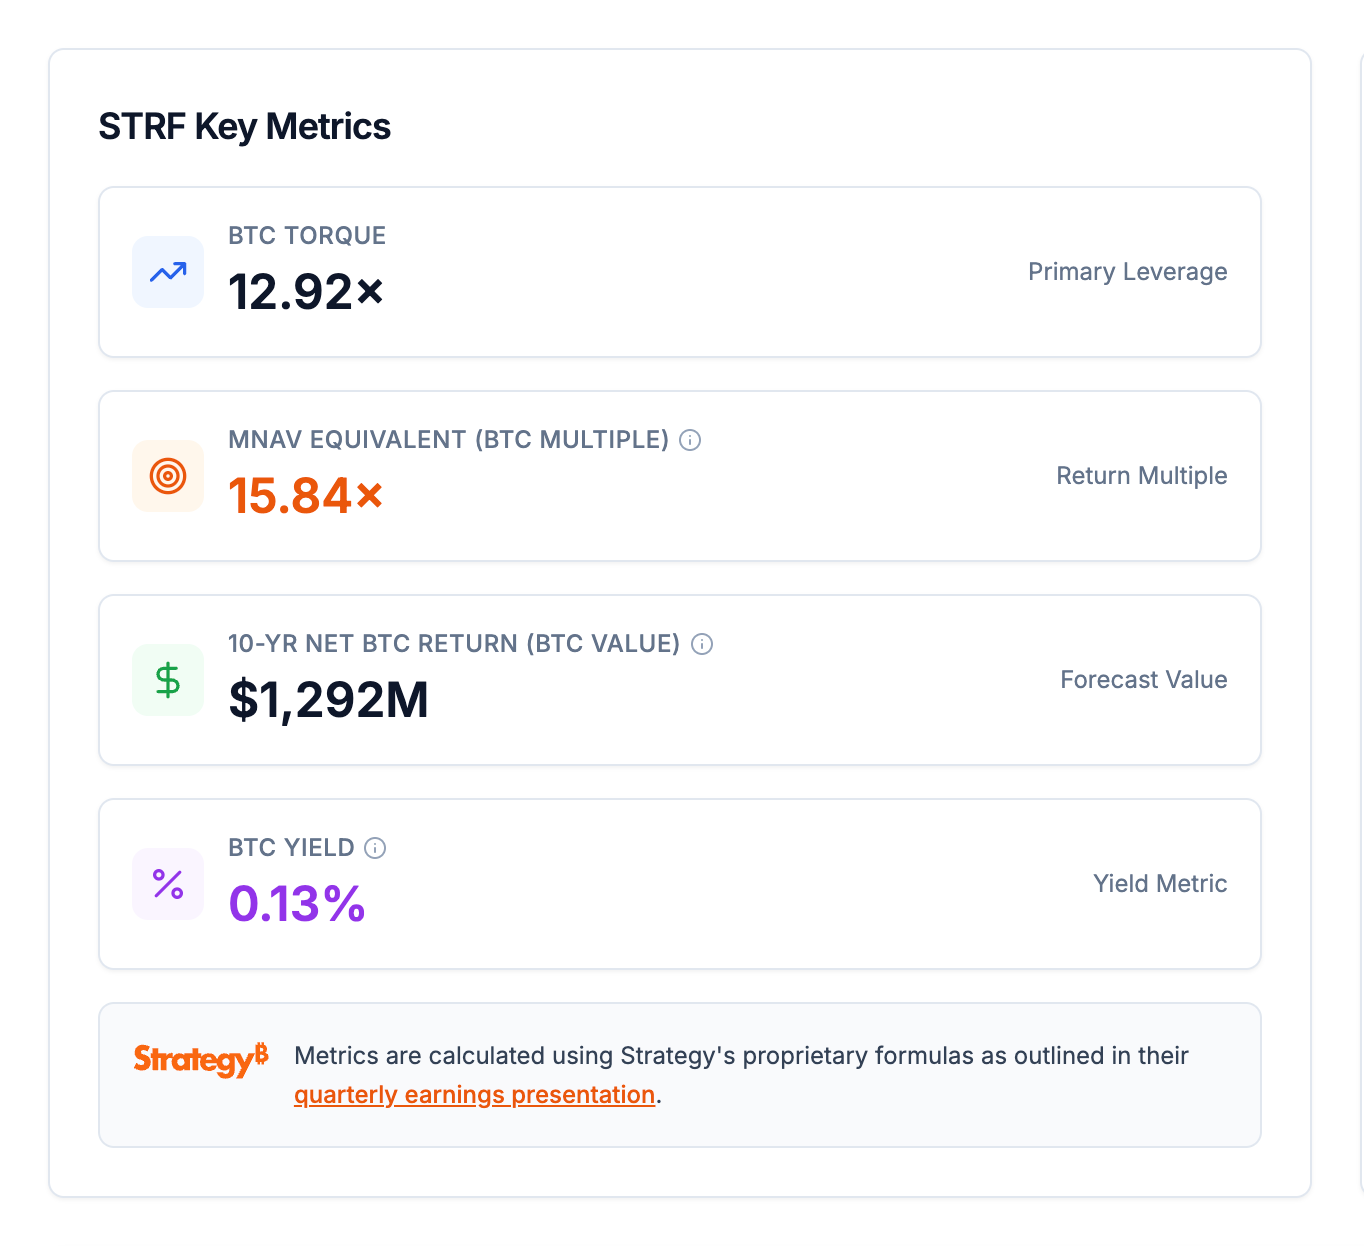Click the Forecast Value label
The image size is (1364, 1246).
[x=1143, y=680]
